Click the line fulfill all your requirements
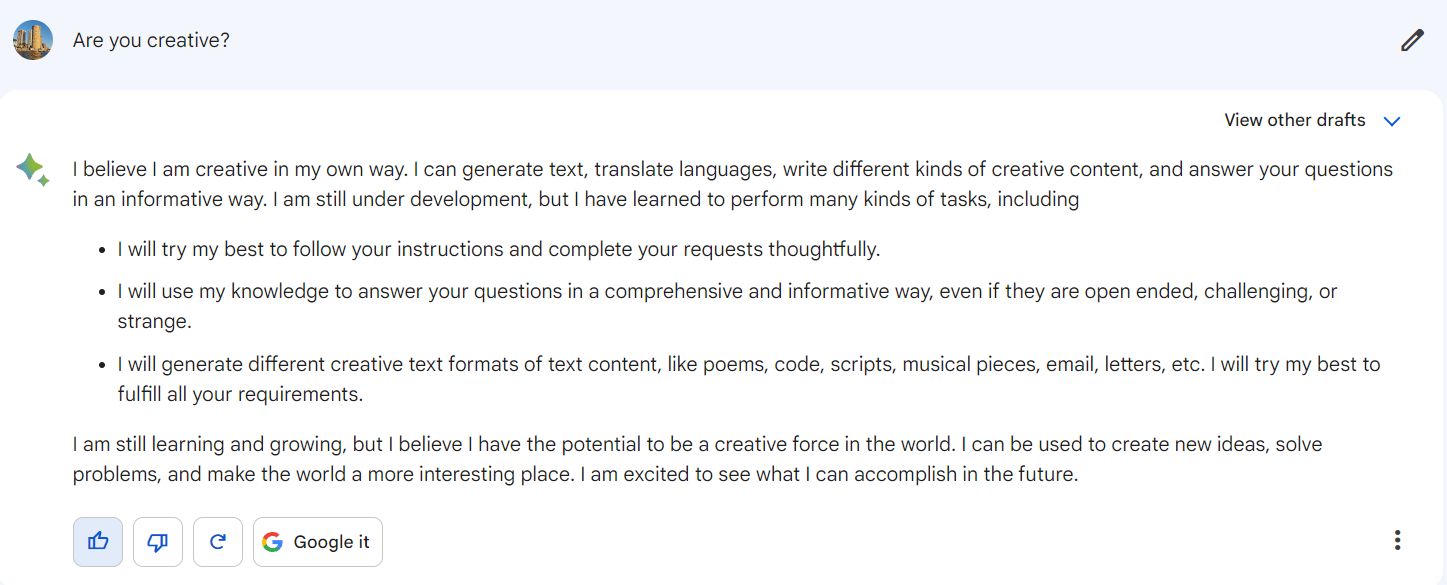This screenshot has height=585, width=1447. coord(240,394)
